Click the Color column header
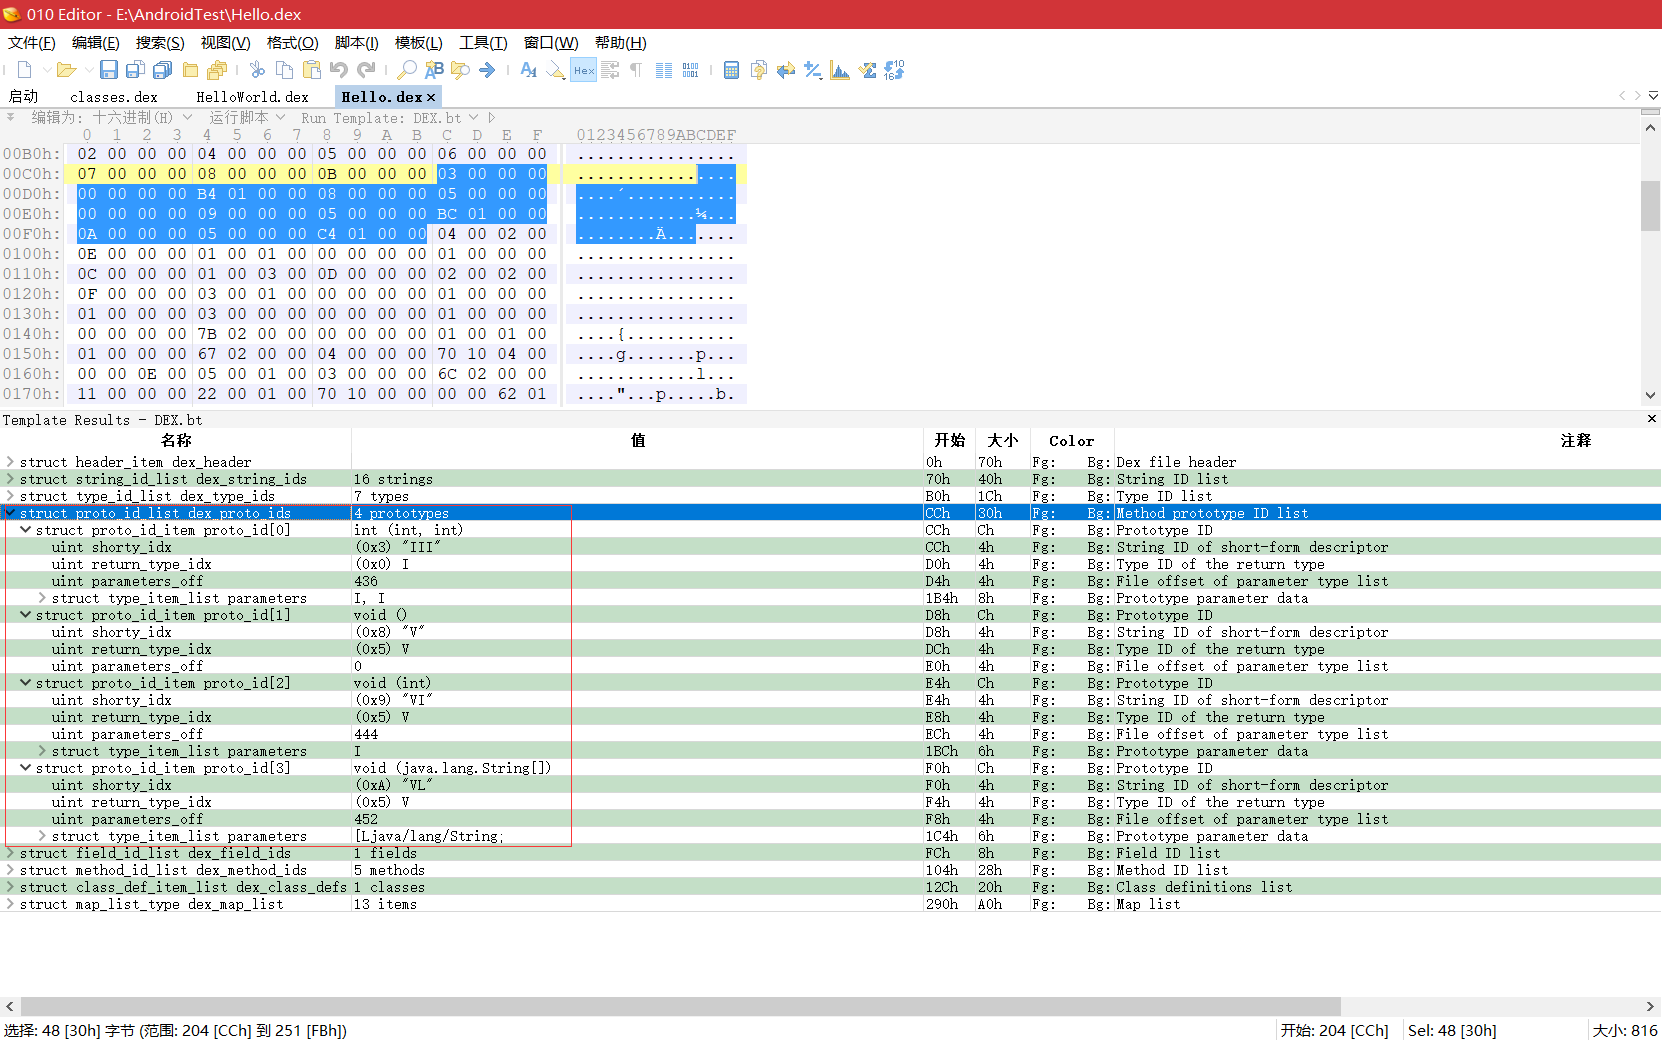 (x=1072, y=441)
